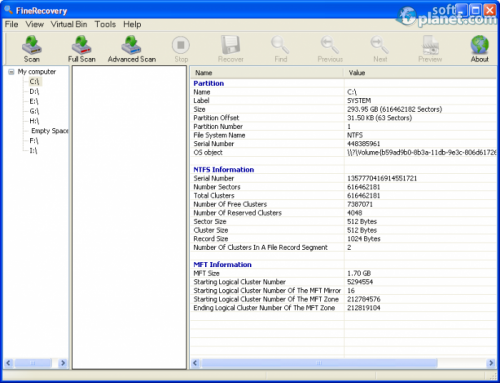Click the Label row showing SYSTEM
This screenshot has width=500, height=383.
click(343, 101)
